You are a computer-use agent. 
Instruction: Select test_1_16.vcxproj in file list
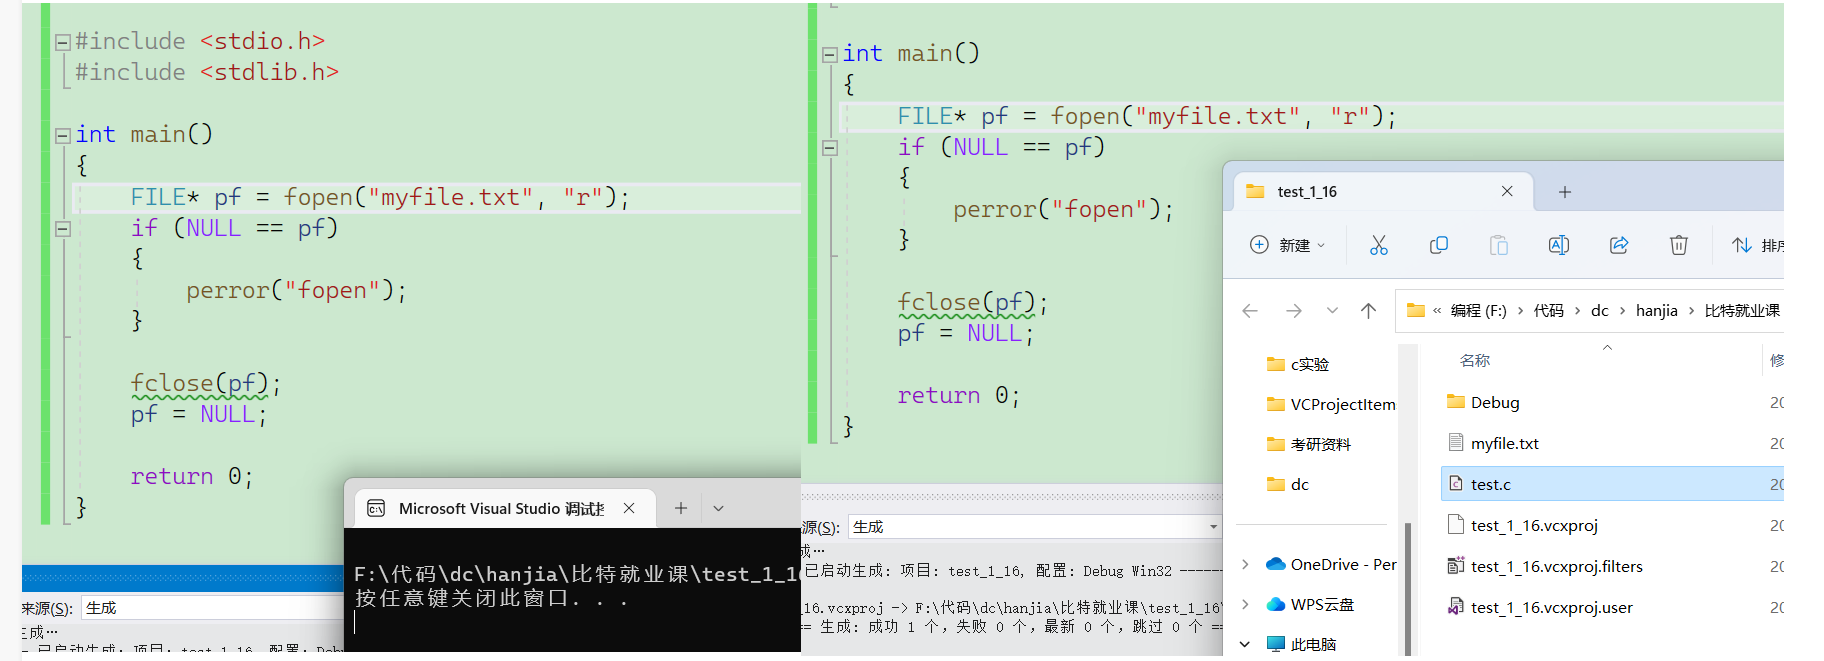pos(1612,526)
